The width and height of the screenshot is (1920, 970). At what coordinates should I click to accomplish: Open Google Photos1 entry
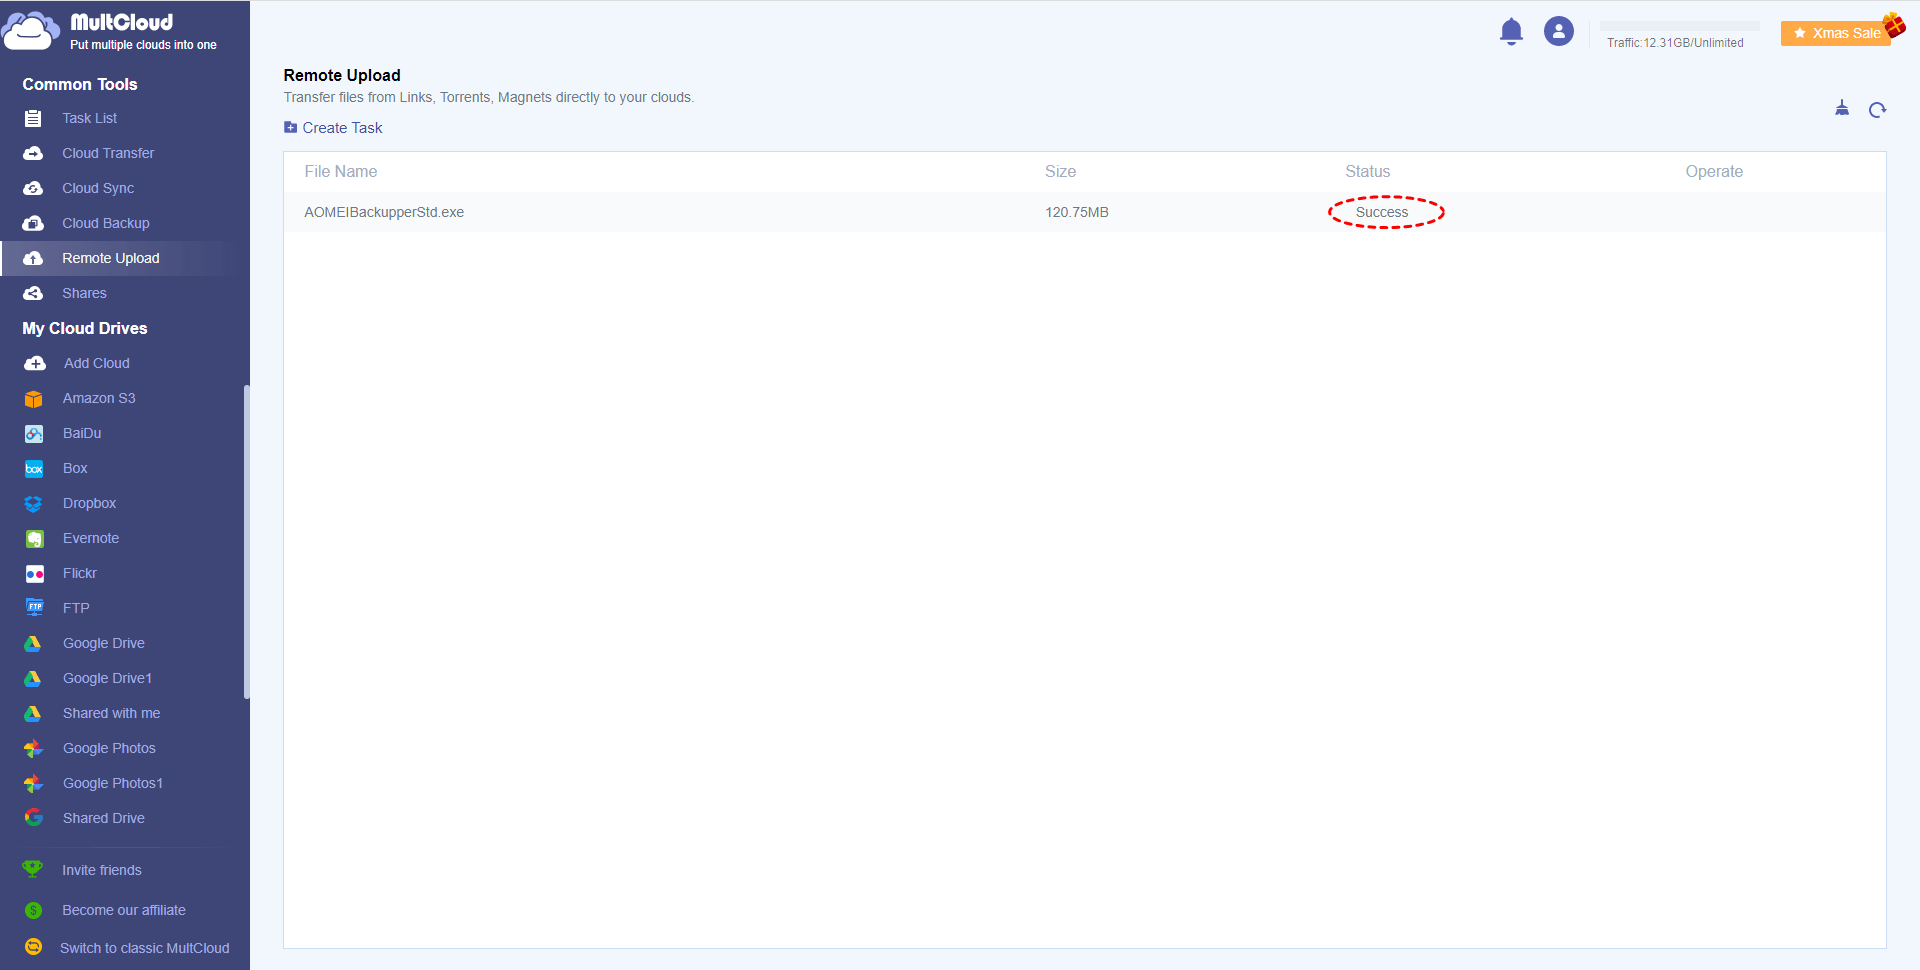coord(113,783)
